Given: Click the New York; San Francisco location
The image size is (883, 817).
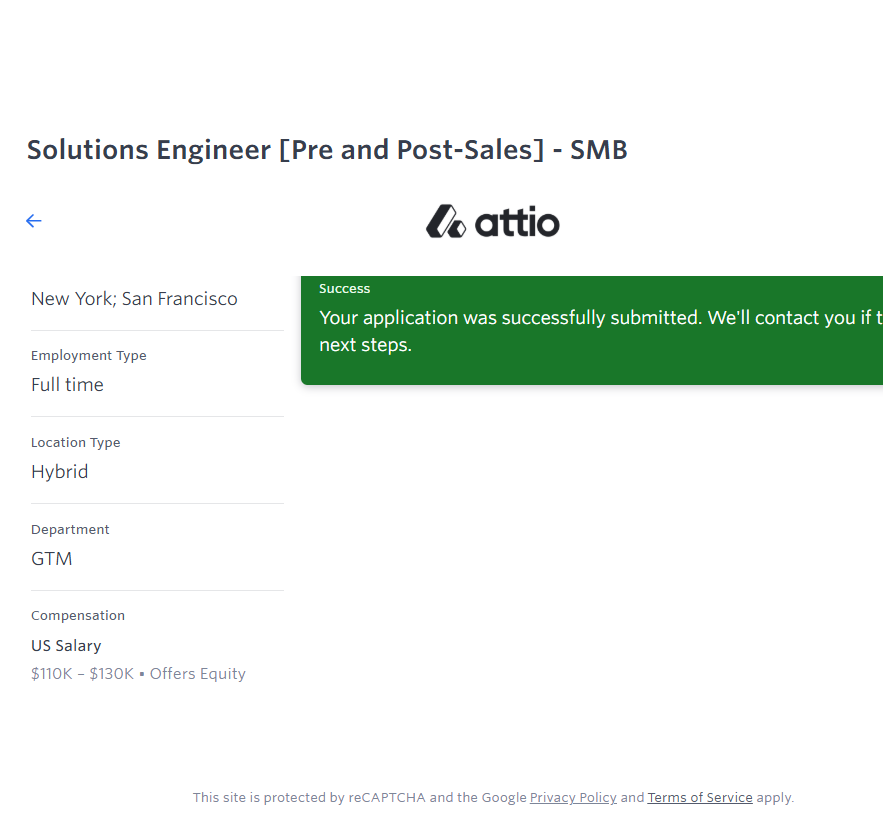Looking at the screenshot, I should click(x=134, y=299).
